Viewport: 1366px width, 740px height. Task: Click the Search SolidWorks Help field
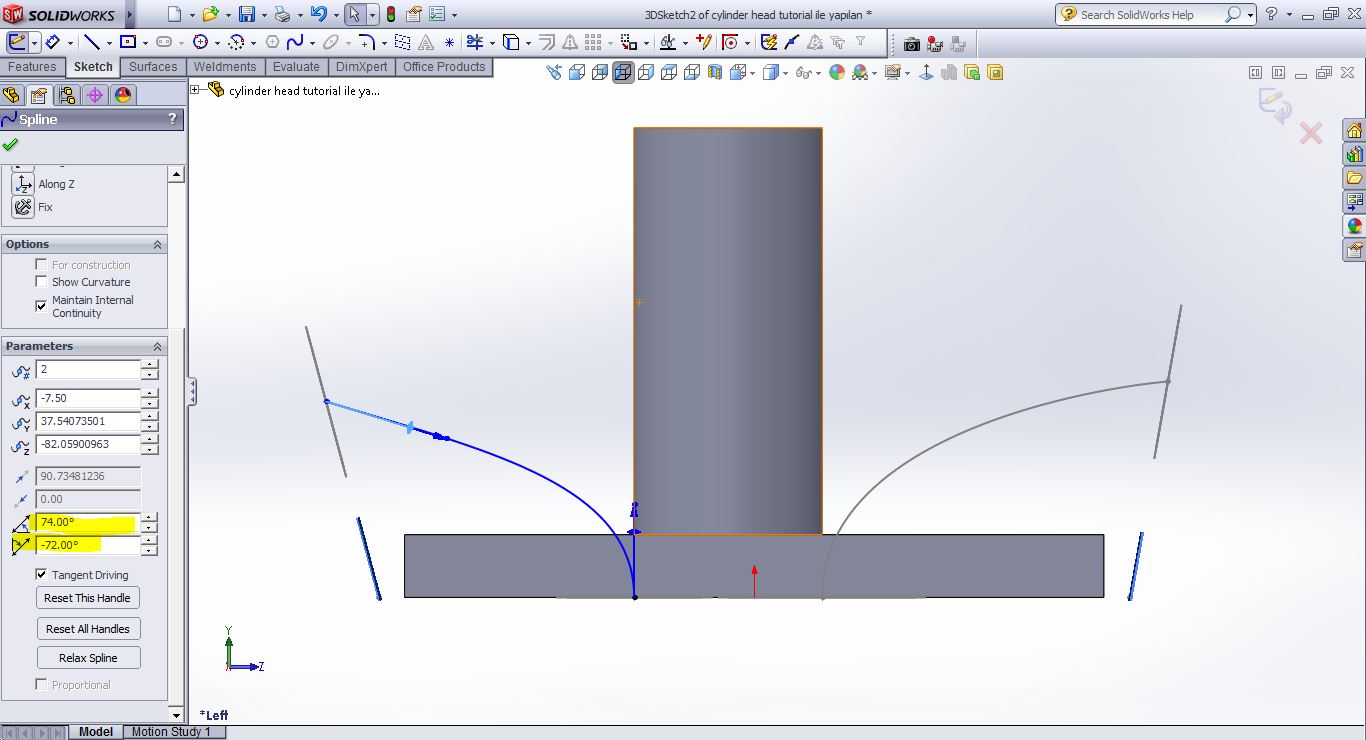coord(1150,15)
